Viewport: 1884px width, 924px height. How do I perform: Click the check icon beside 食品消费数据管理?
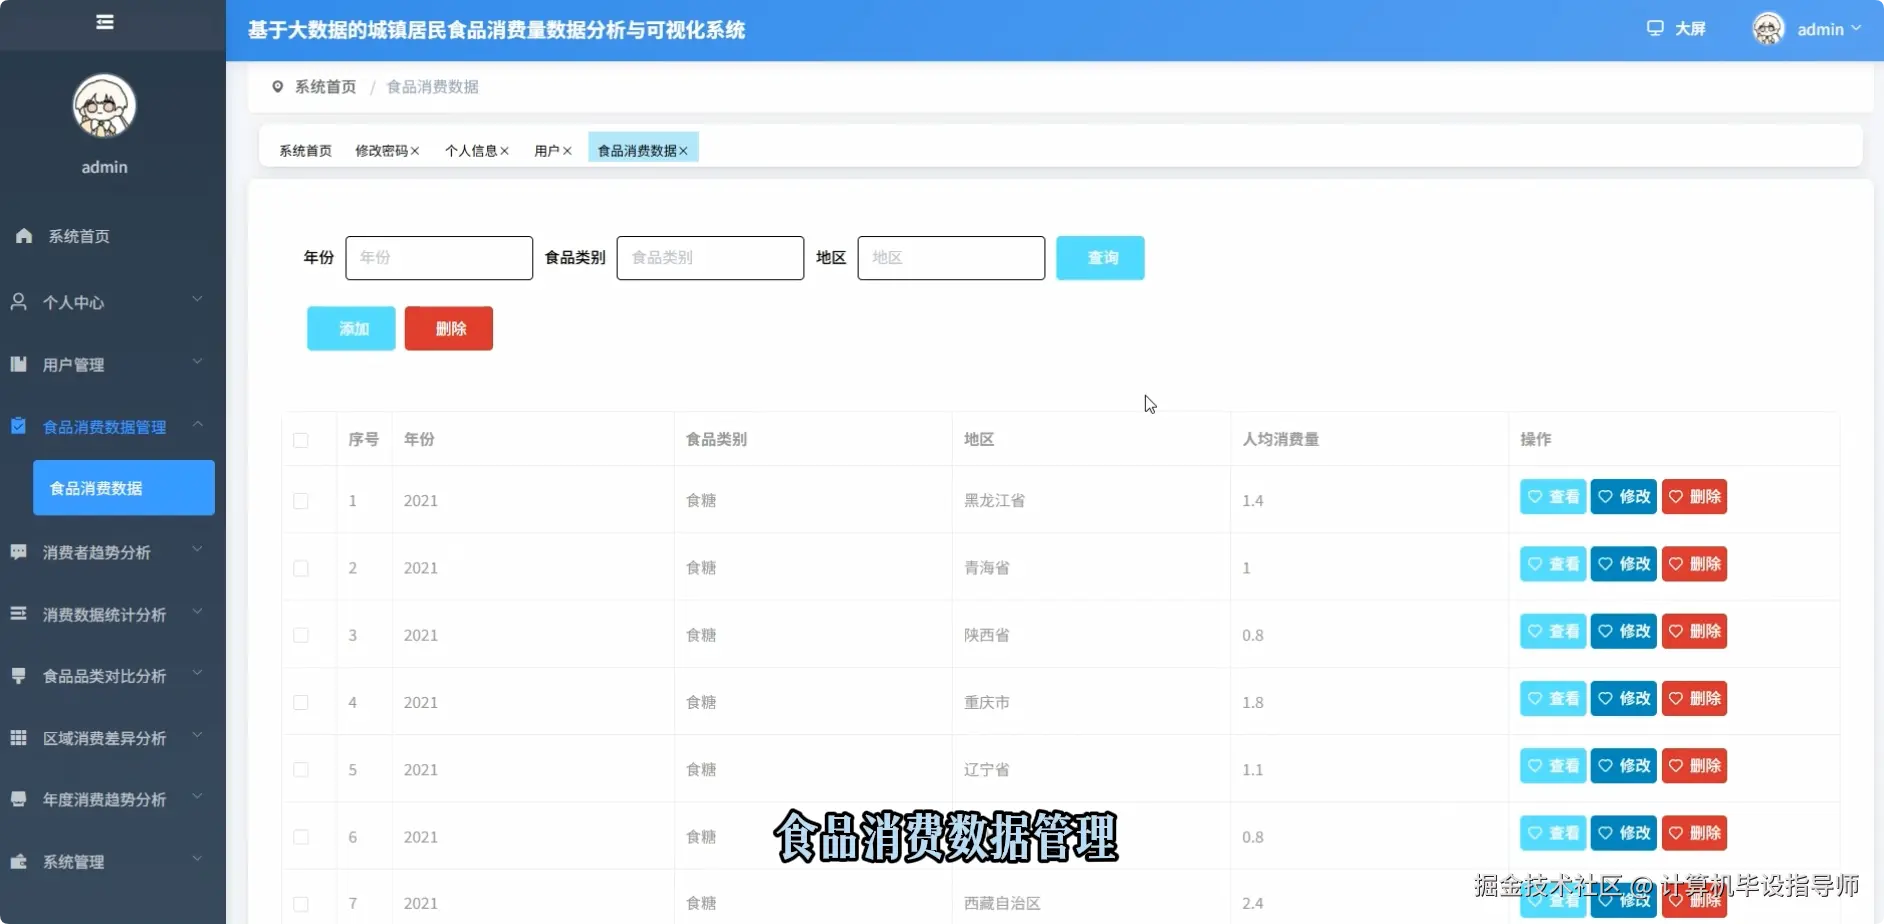pos(18,426)
